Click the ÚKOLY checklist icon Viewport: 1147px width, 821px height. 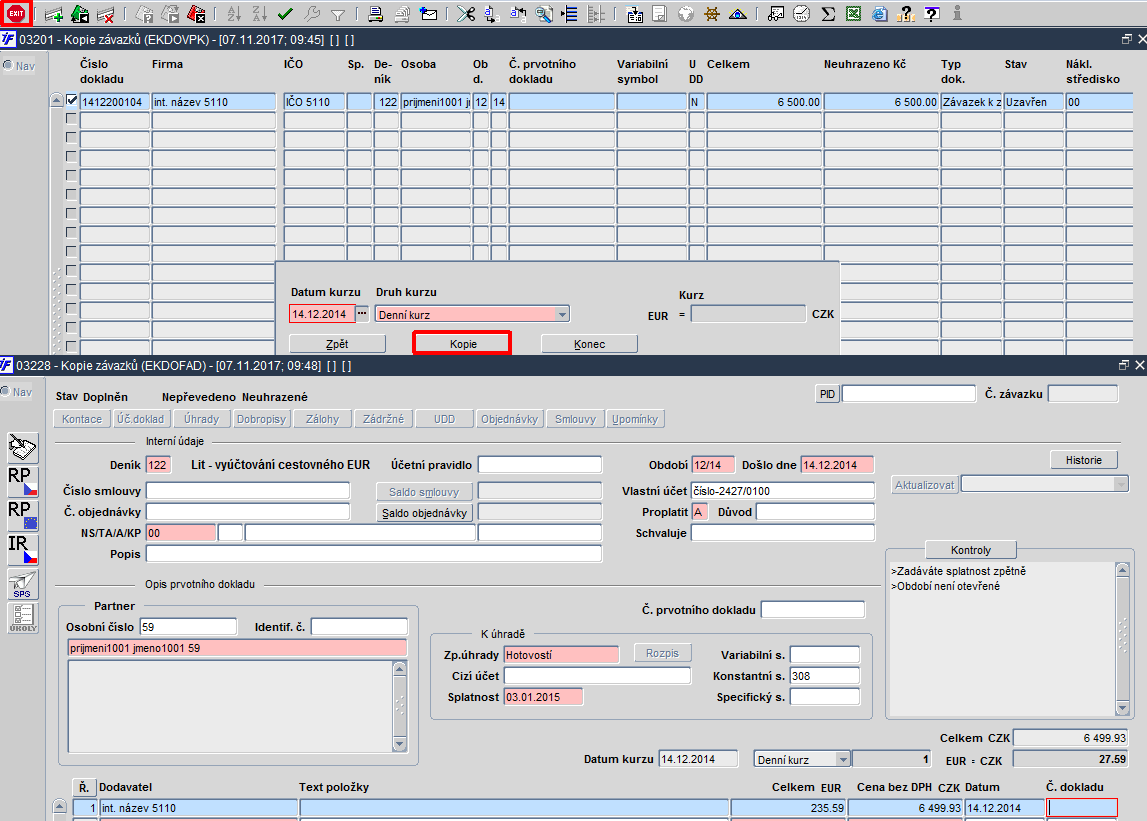click(x=22, y=618)
